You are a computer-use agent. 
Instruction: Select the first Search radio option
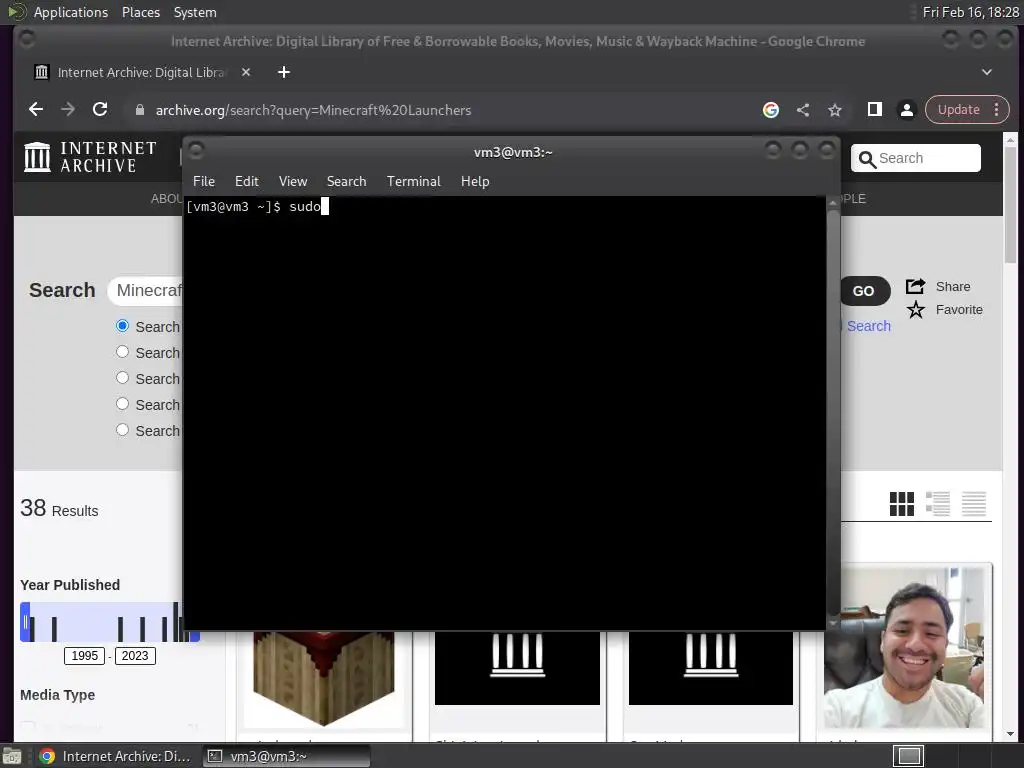[x=122, y=325]
